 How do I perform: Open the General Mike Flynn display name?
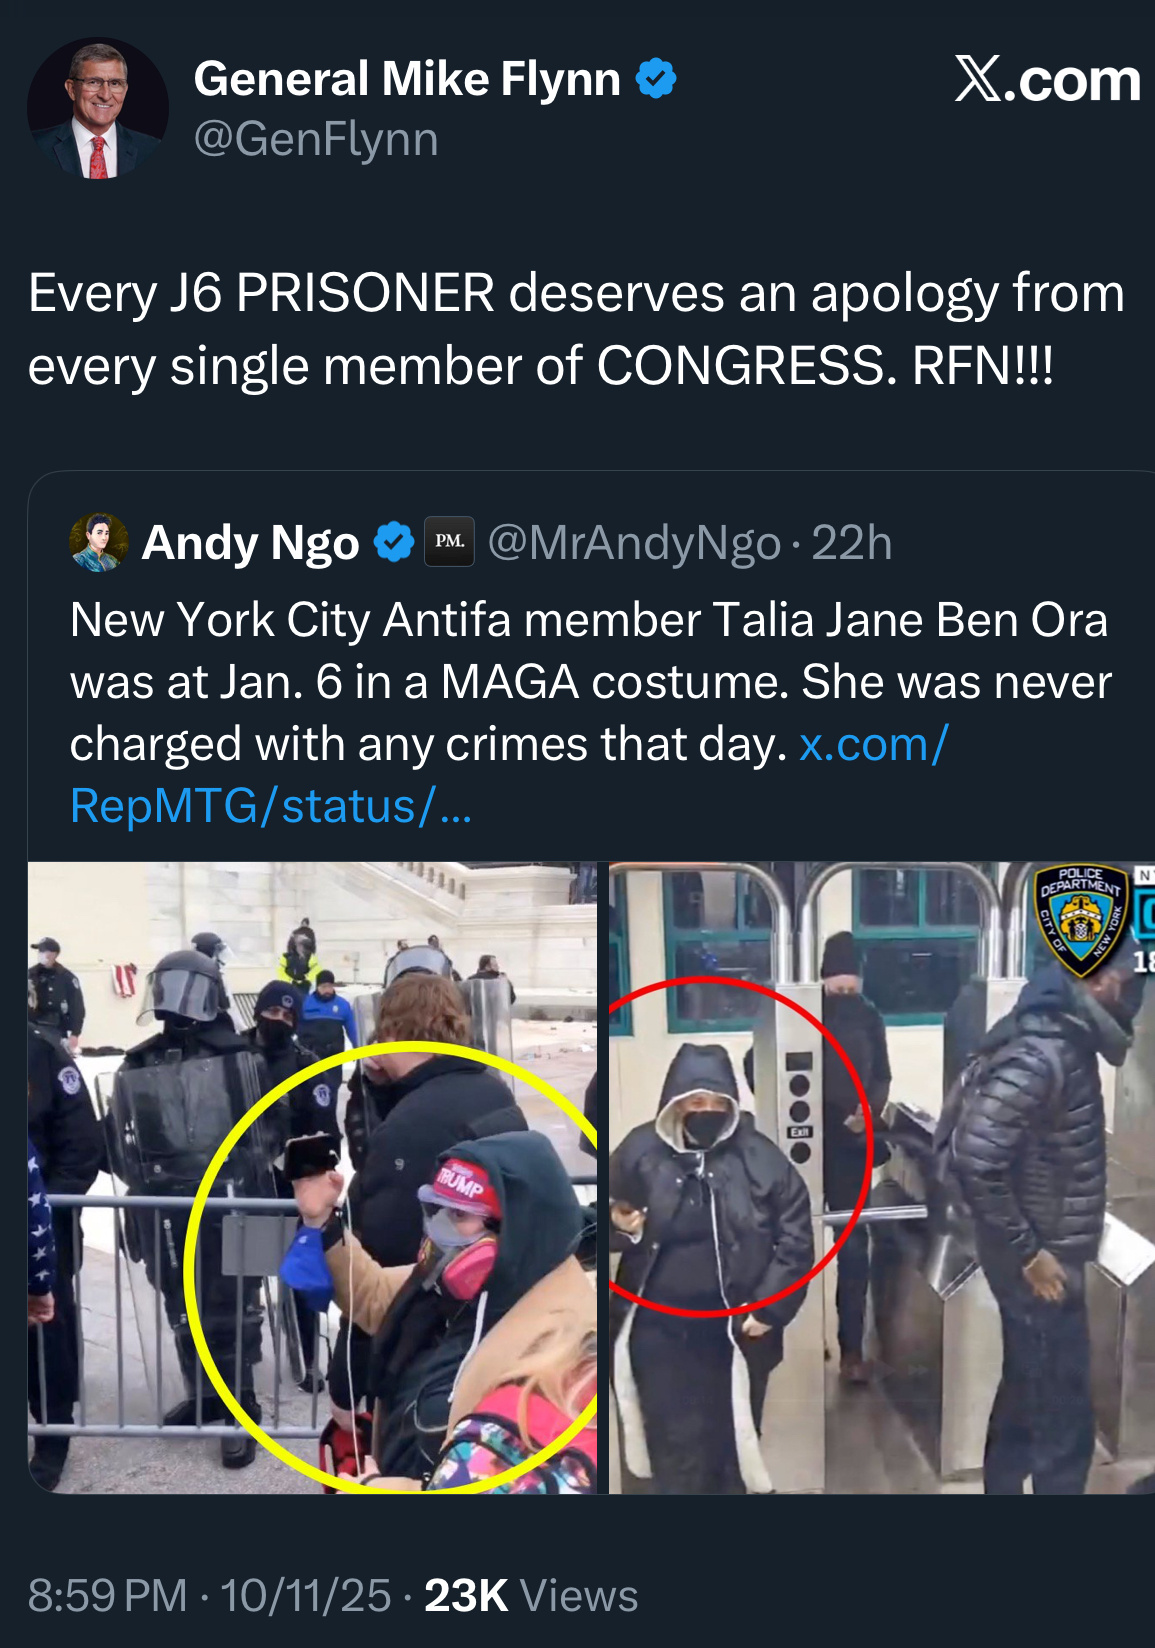click(x=407, y=79)
